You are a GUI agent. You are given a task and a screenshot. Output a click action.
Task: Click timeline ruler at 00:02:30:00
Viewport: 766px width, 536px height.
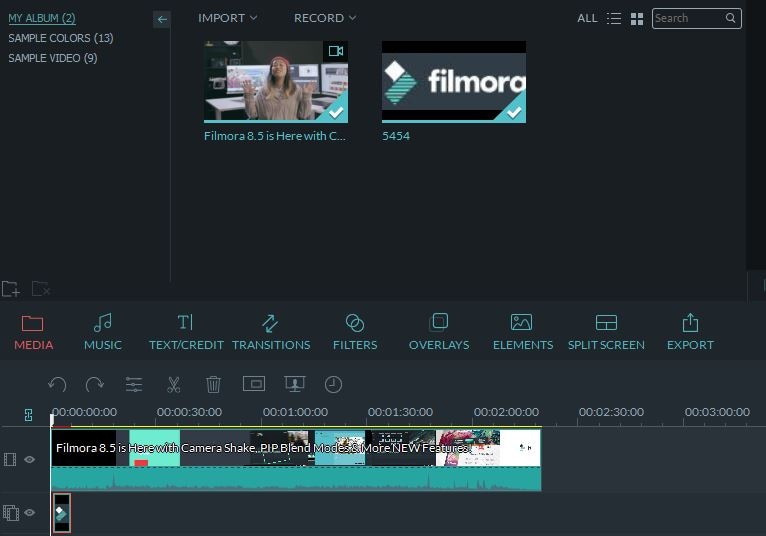pyautogui.click(x=611, y=412)
